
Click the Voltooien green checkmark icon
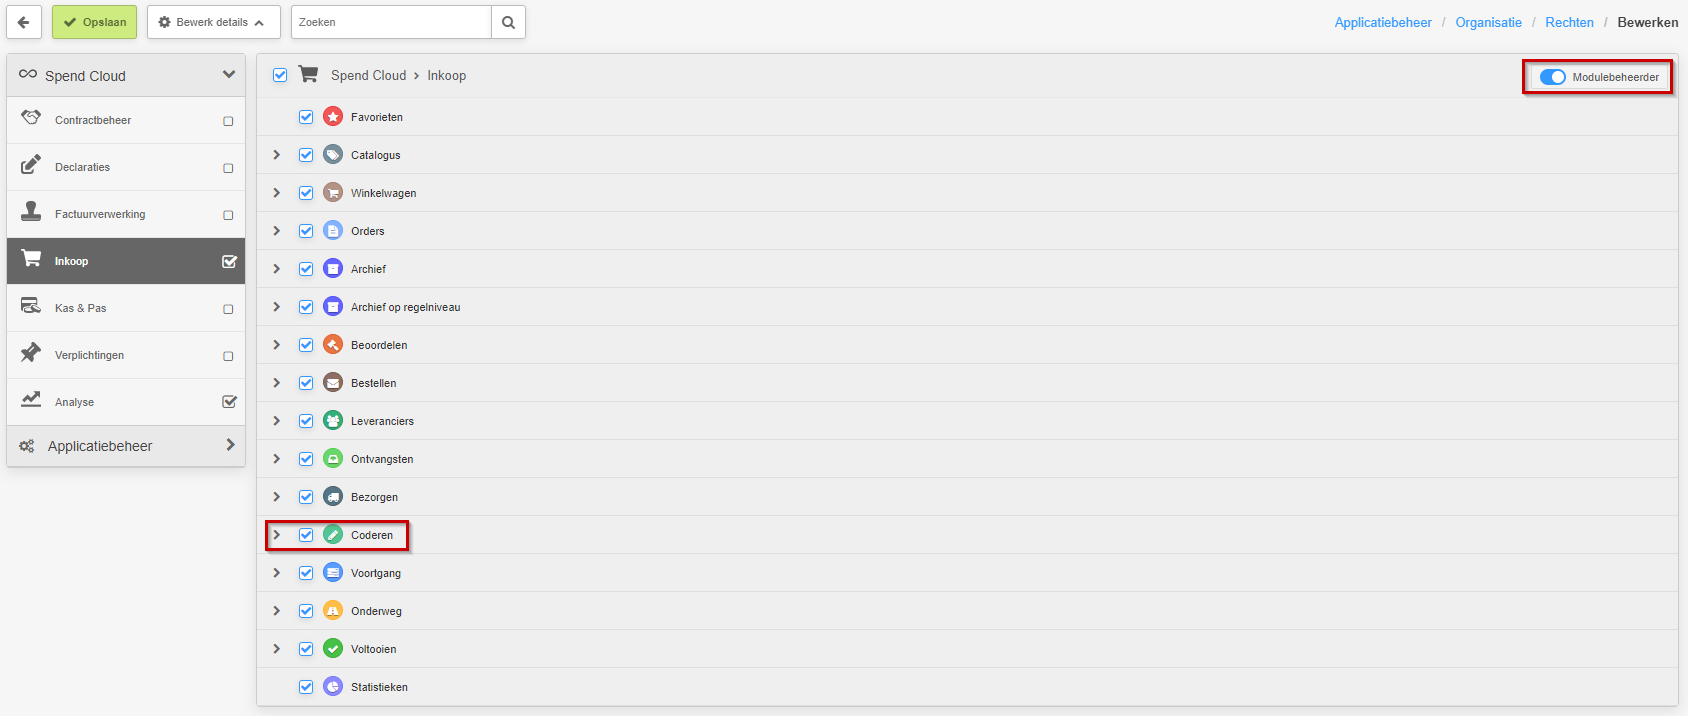333,649
